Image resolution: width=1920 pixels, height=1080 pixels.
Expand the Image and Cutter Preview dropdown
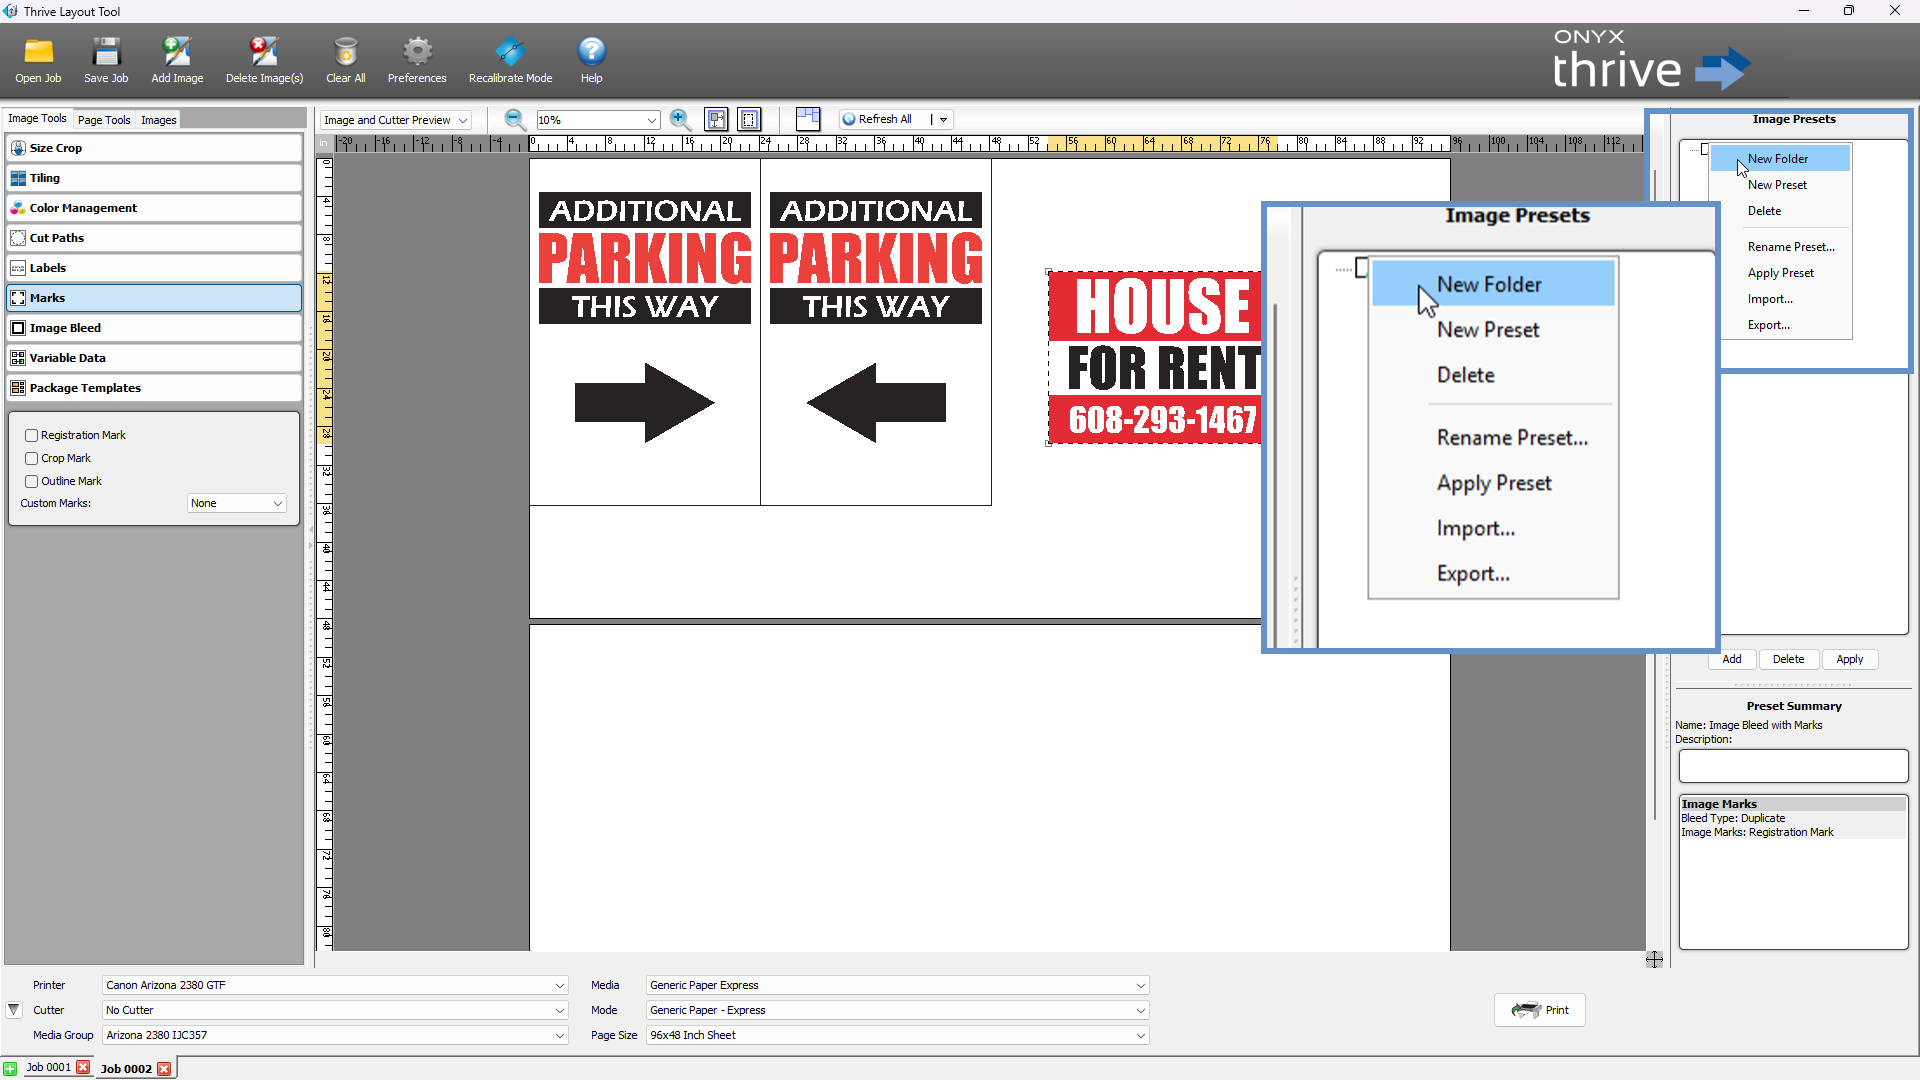396,120
